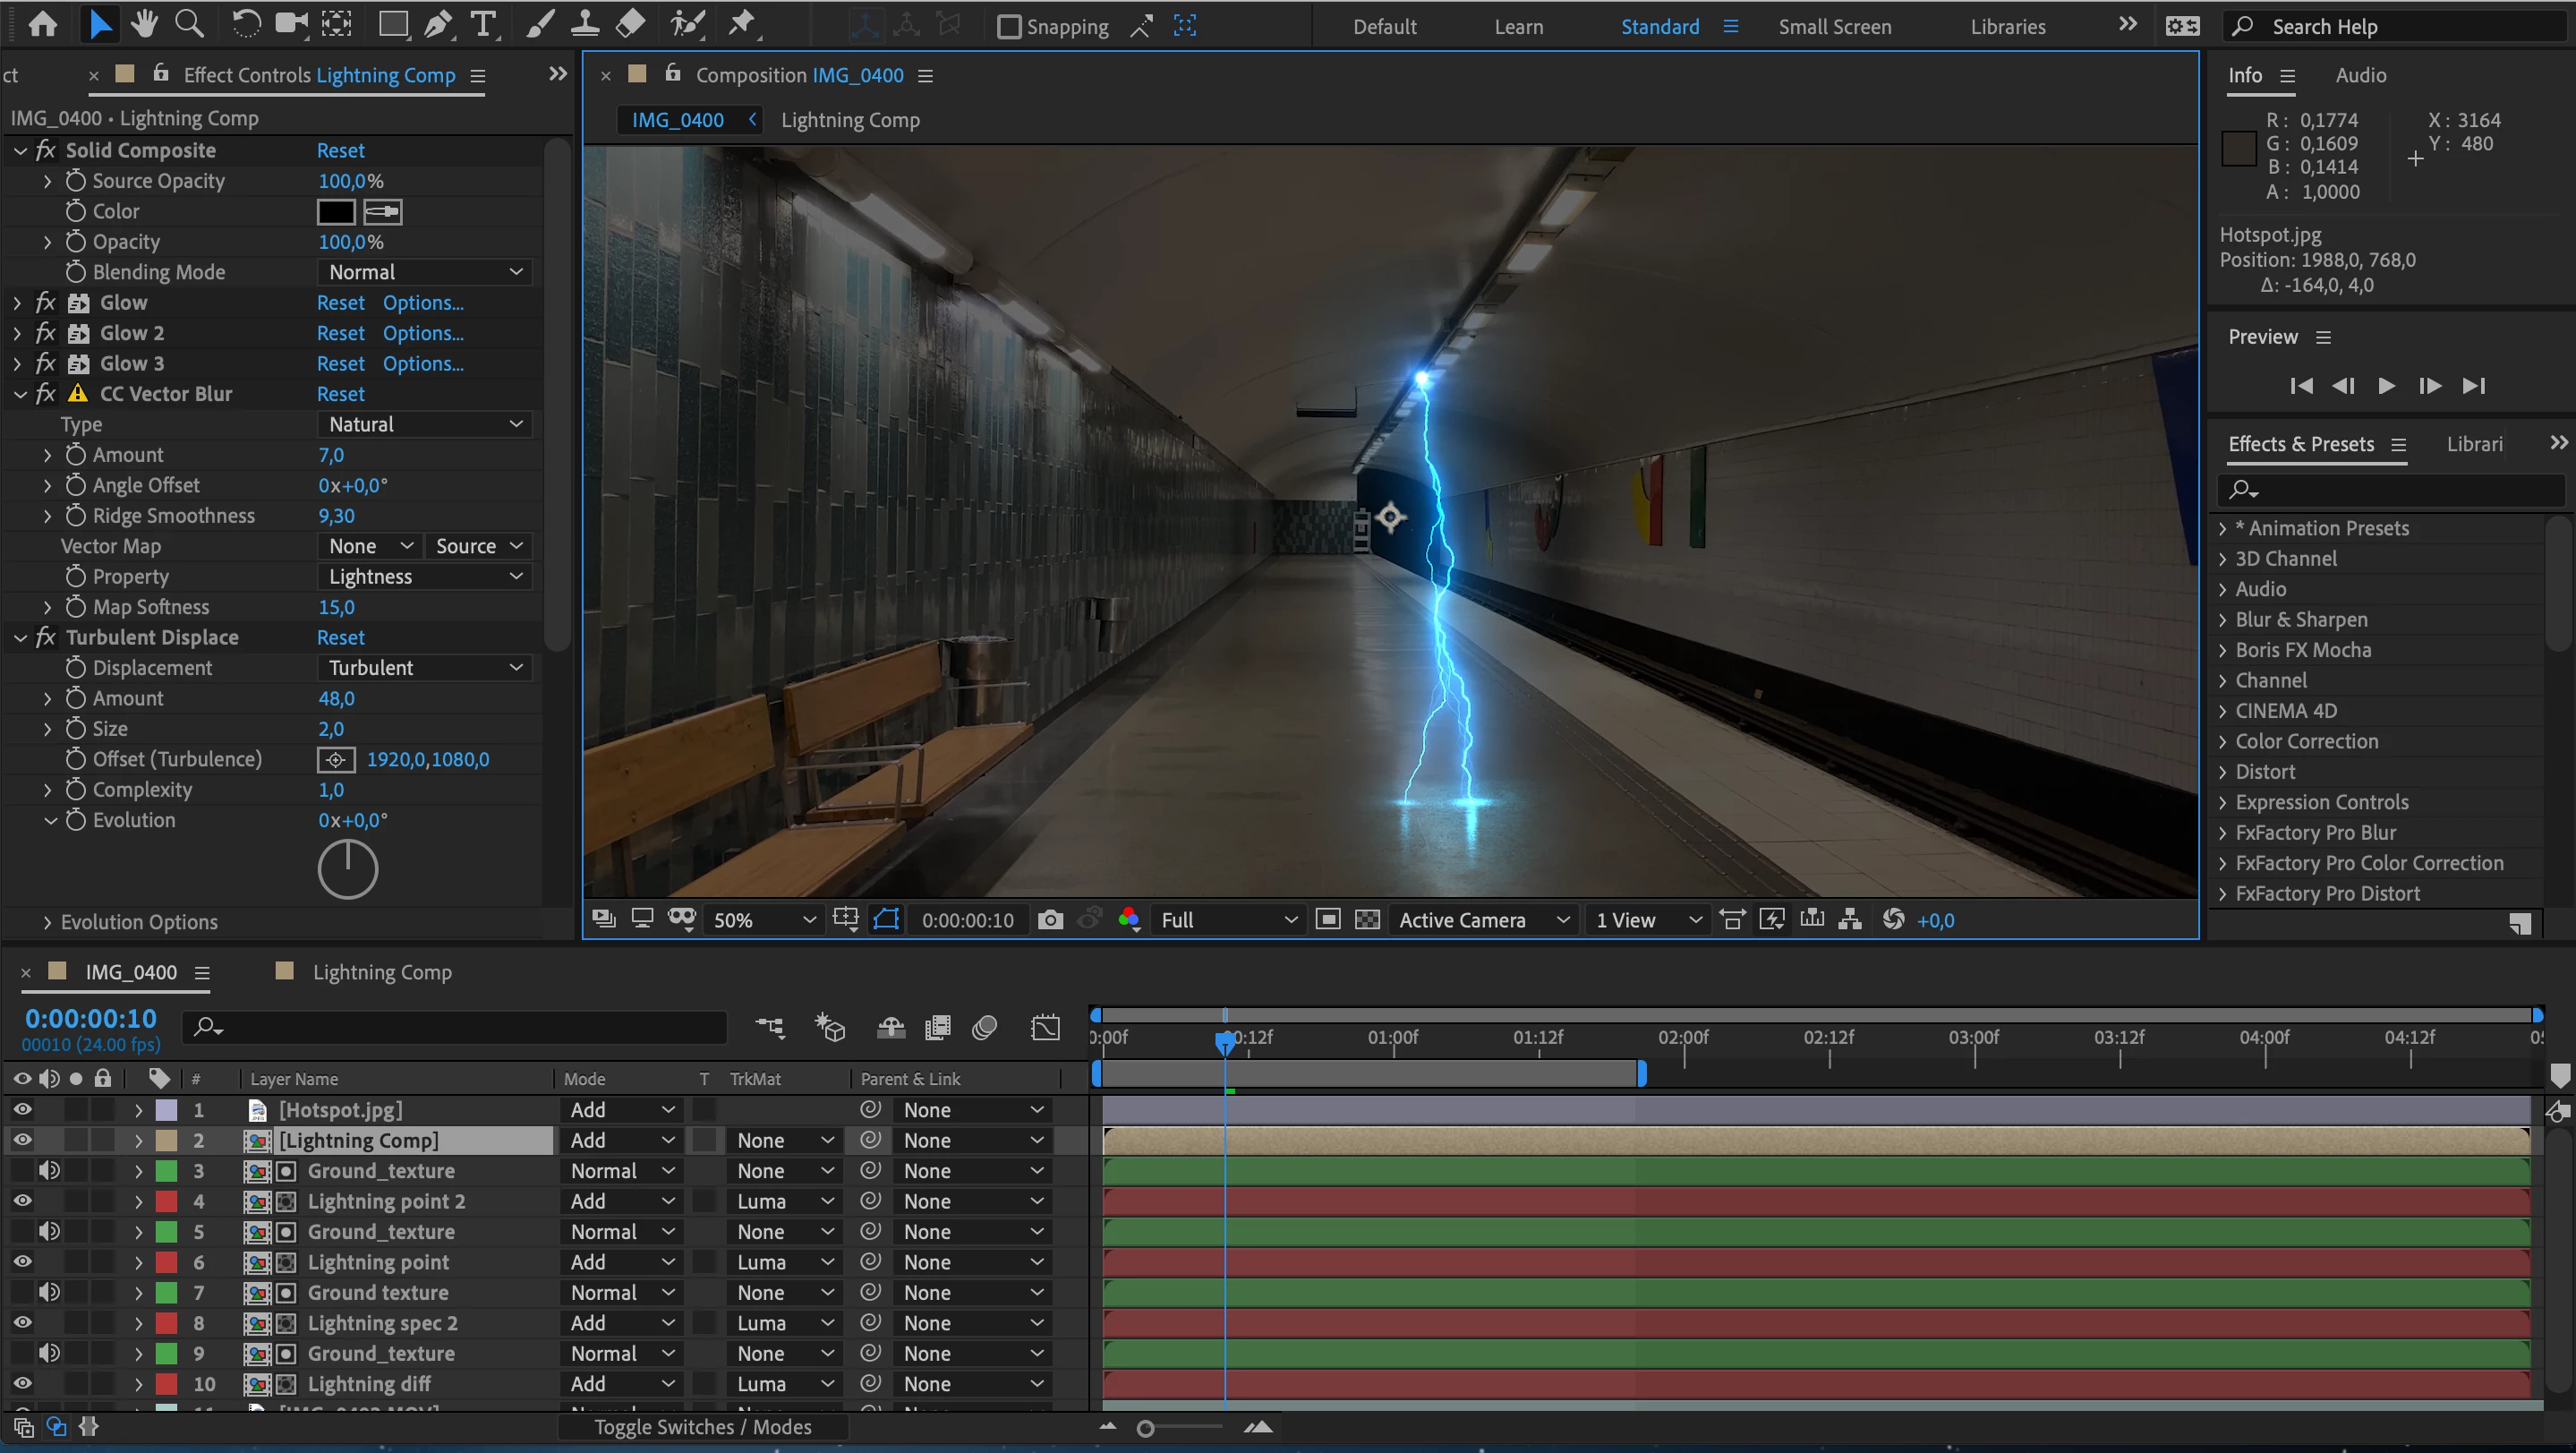Select the Zoom tool in toolbar
This screenshot has height=1453, width=2576.
(189, 24)
